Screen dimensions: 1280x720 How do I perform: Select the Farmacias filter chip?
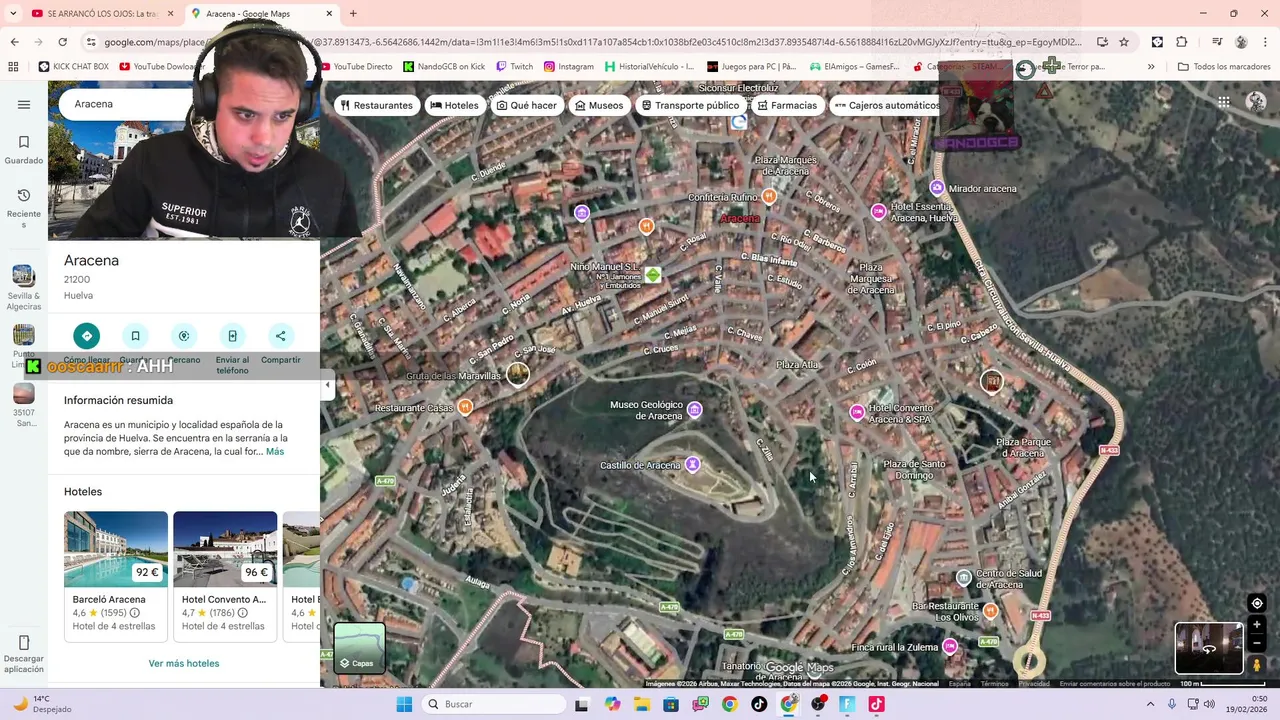pyautogui.click(x=787, y=105)
